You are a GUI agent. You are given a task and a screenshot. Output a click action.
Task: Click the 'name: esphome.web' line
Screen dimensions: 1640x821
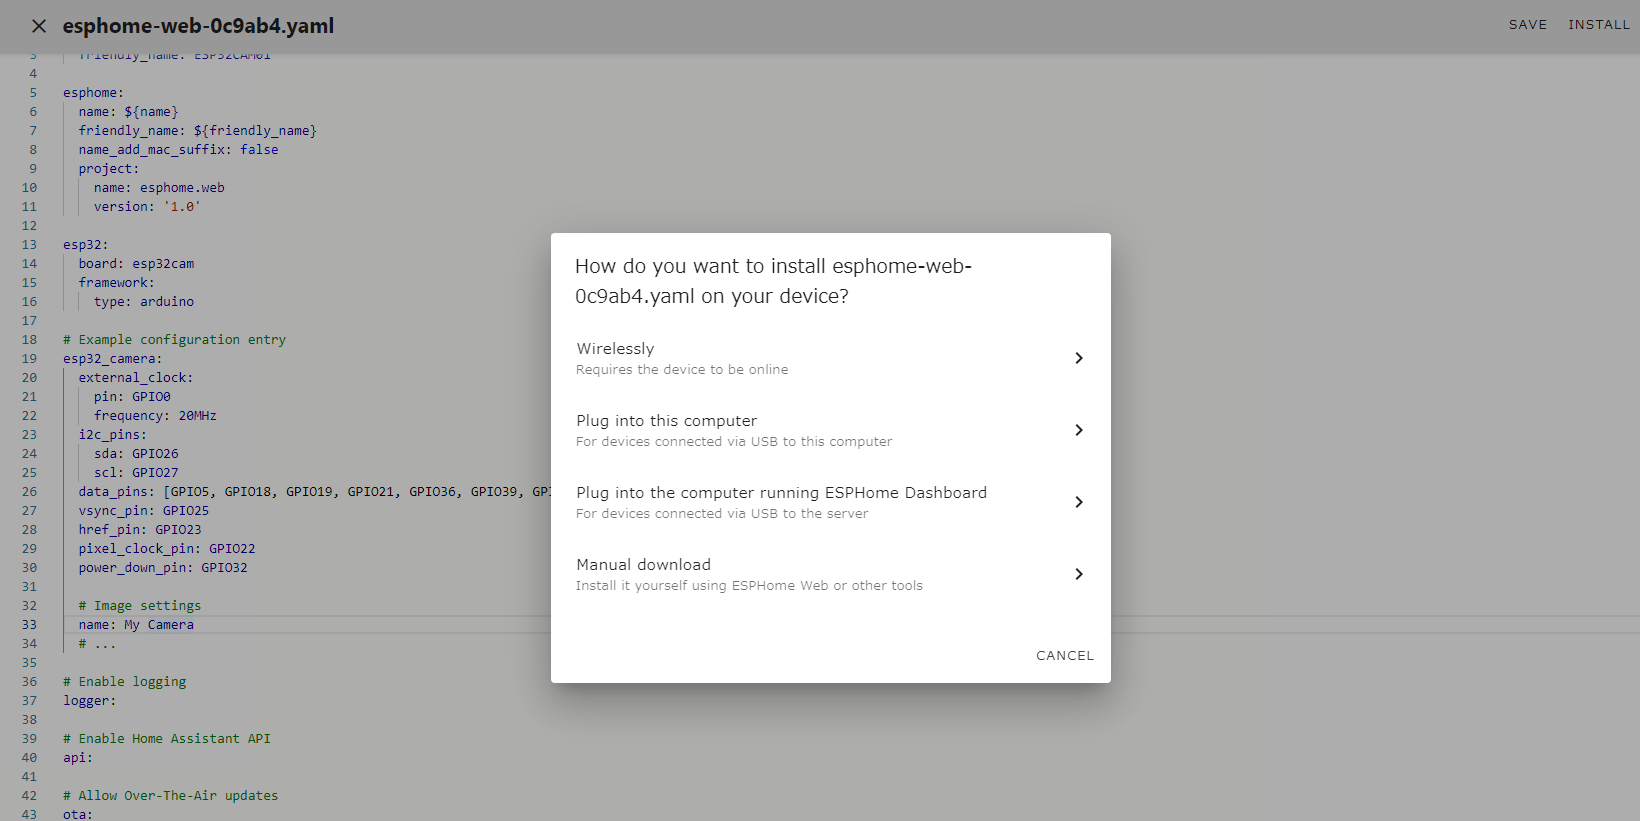[159, 188]
